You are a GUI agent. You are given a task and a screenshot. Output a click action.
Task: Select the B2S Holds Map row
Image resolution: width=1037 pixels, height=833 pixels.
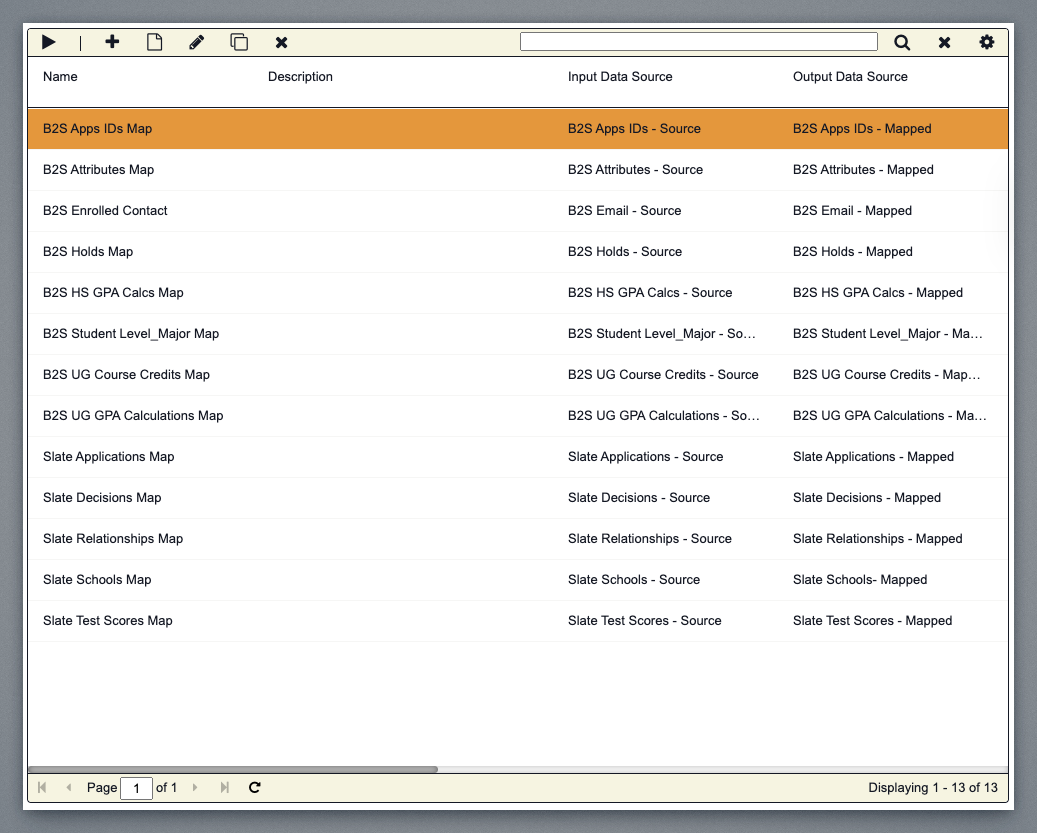[88, 252]
